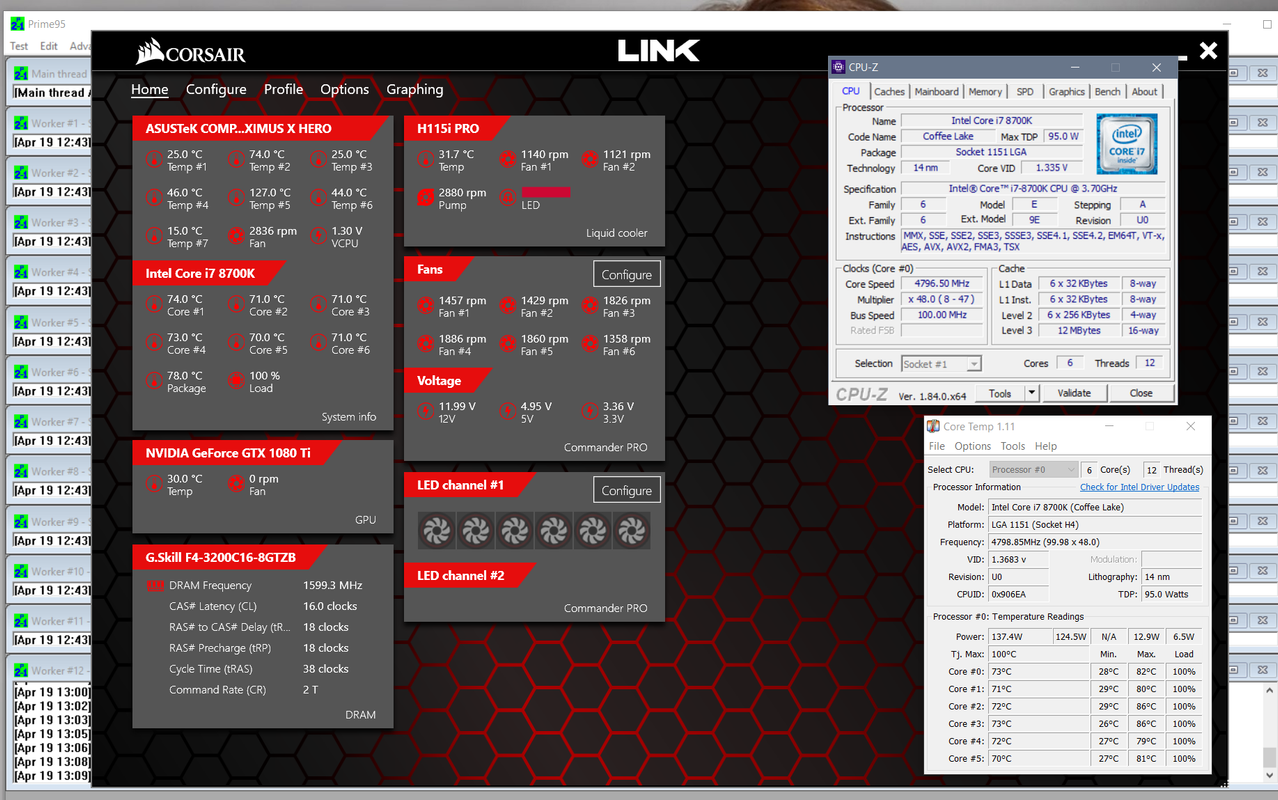Switch to the Graphing tab

tap(415, 89)
